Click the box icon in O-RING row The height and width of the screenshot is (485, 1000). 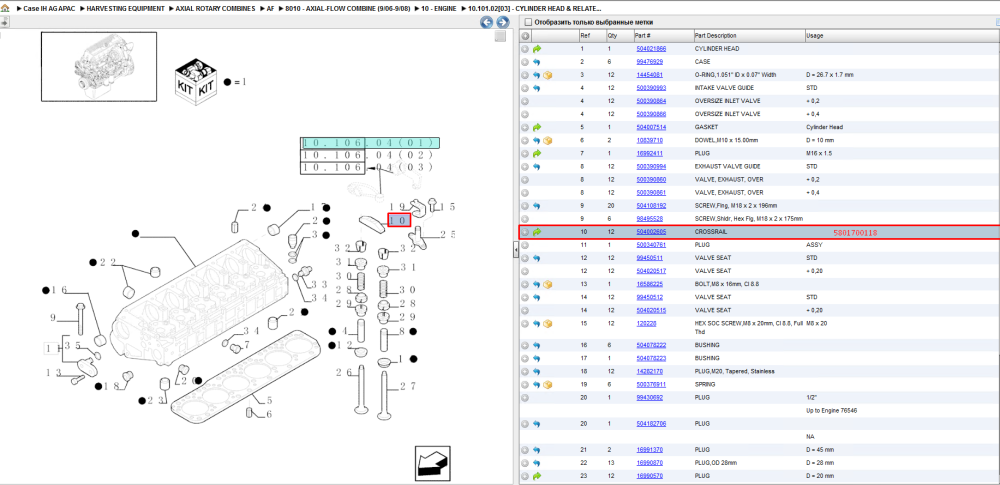pos(547,75)
